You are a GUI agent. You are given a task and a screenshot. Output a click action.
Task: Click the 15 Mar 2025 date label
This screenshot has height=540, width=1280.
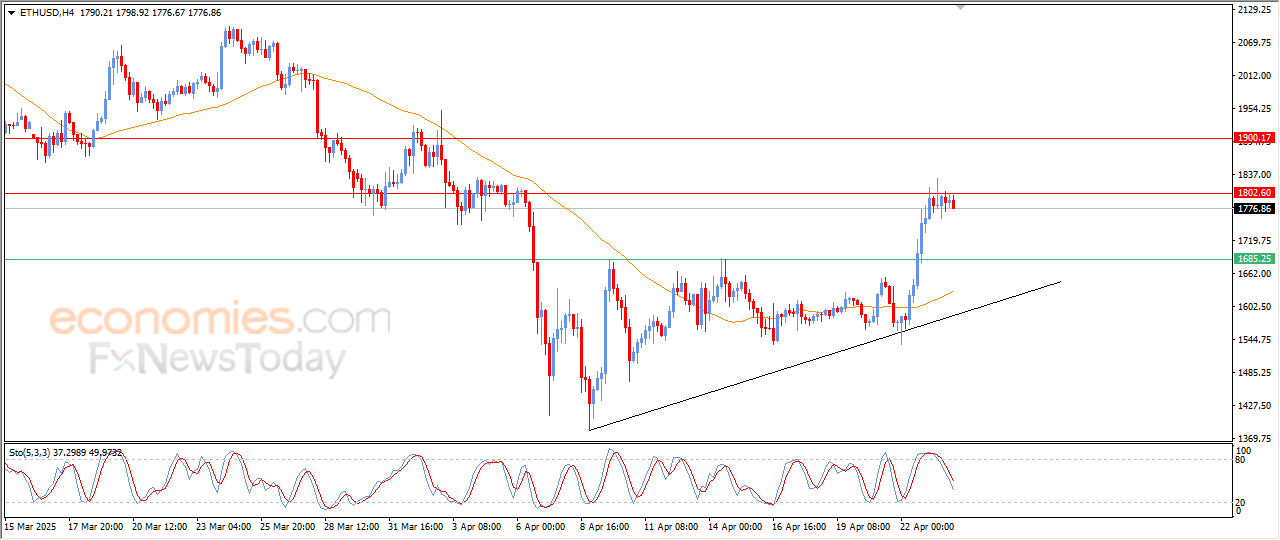30,525
